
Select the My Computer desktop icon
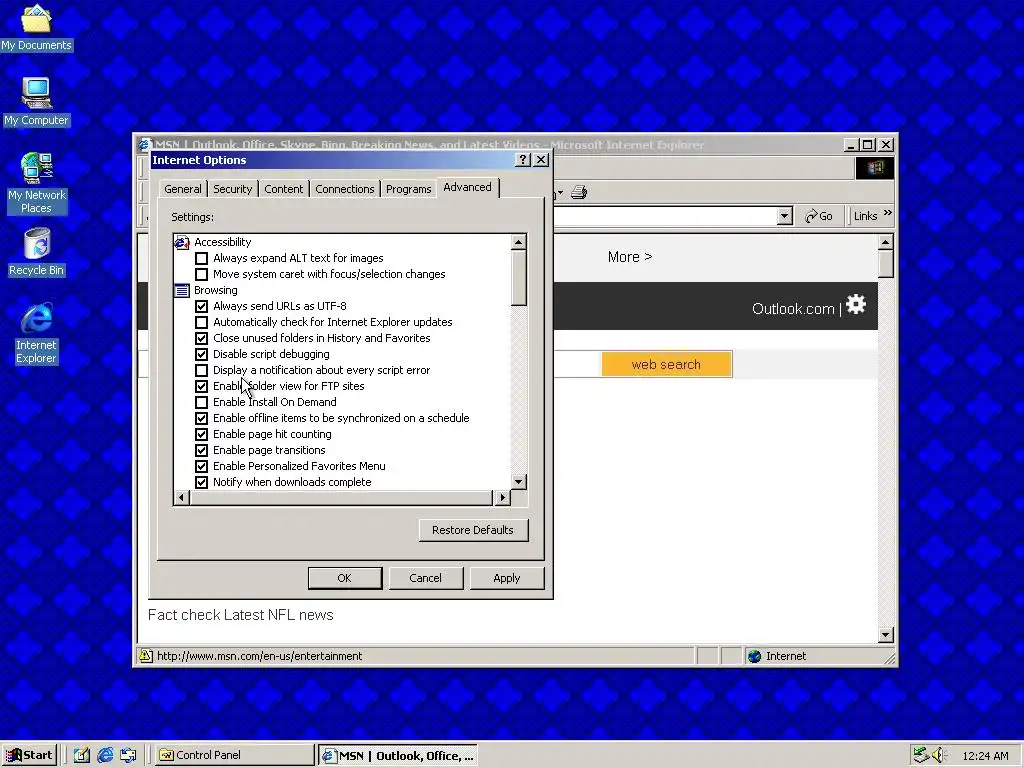pyautogui.click(x=36, y=101)
